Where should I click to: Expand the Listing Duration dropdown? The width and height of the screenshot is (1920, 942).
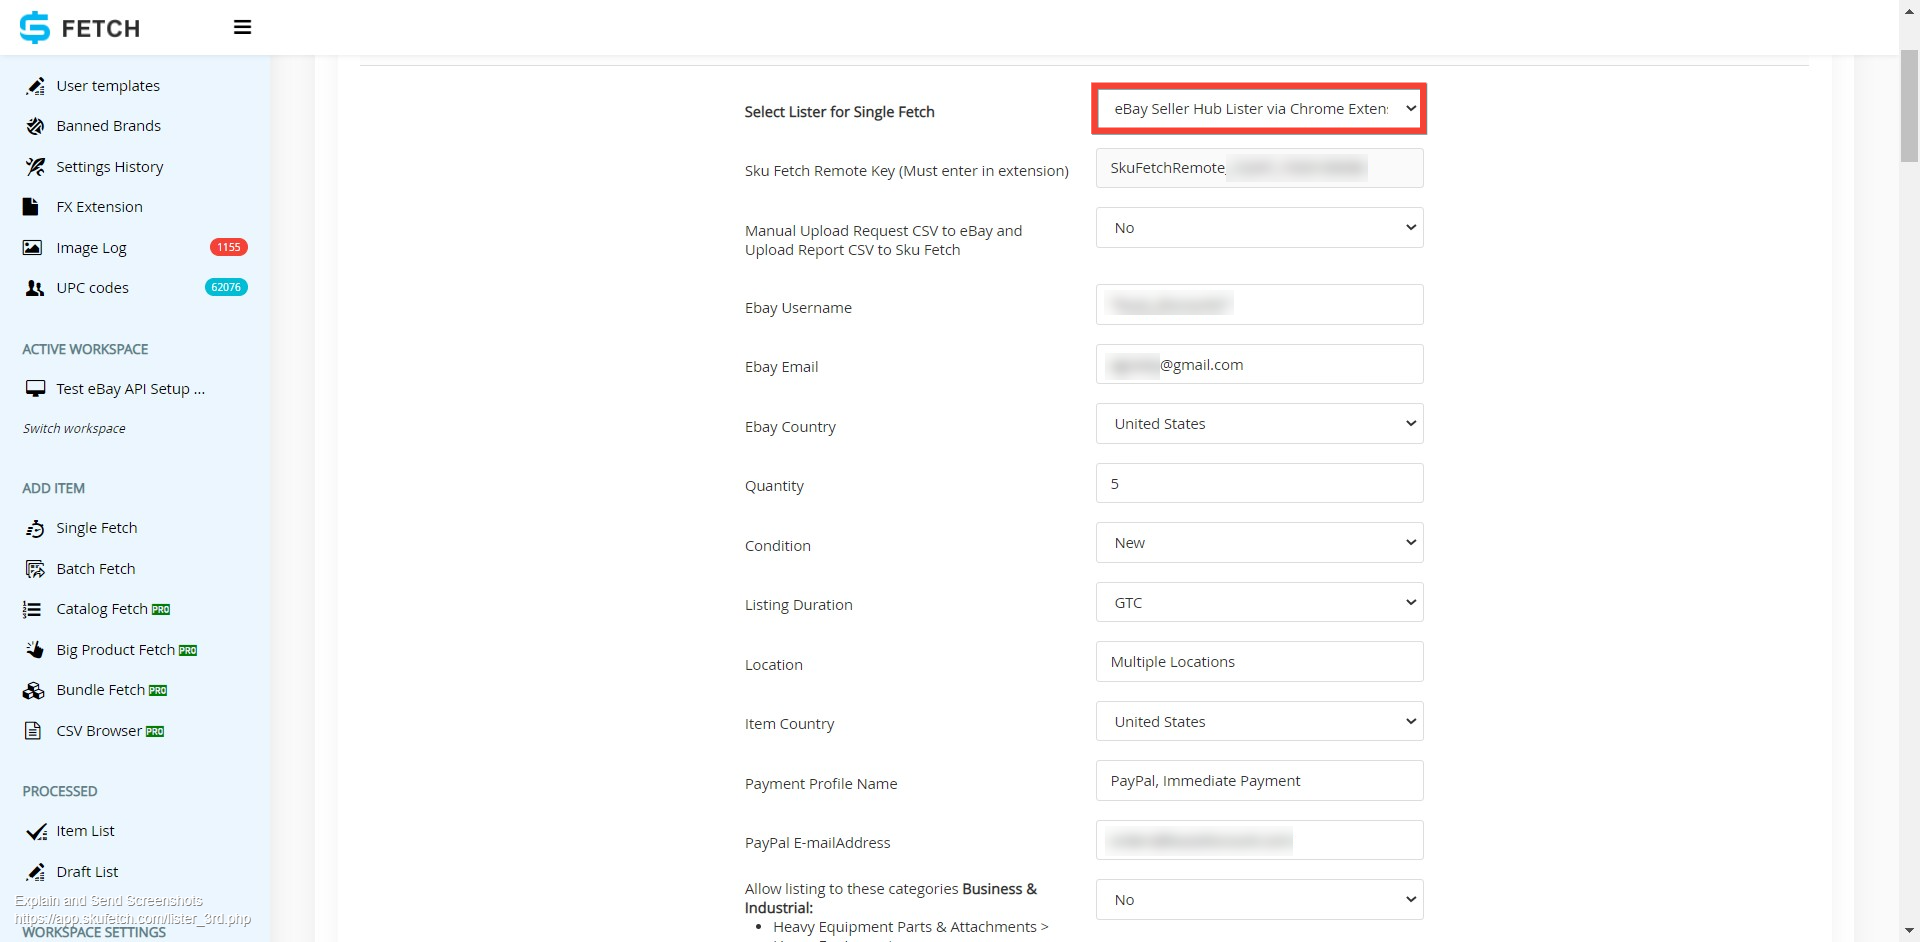coord(1259,603)
